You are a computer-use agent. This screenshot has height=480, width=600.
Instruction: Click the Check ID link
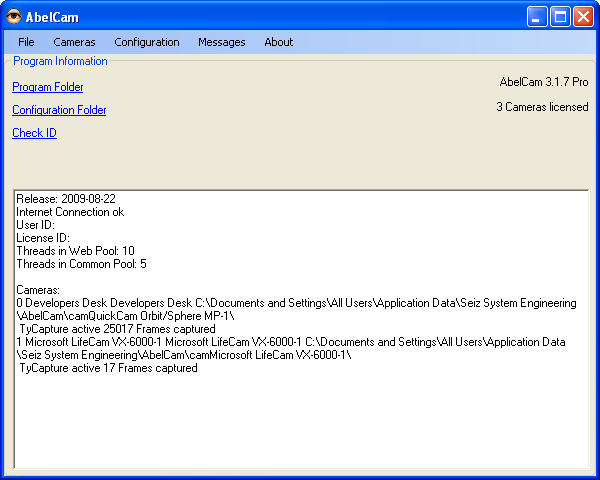(x=34, y=133)
